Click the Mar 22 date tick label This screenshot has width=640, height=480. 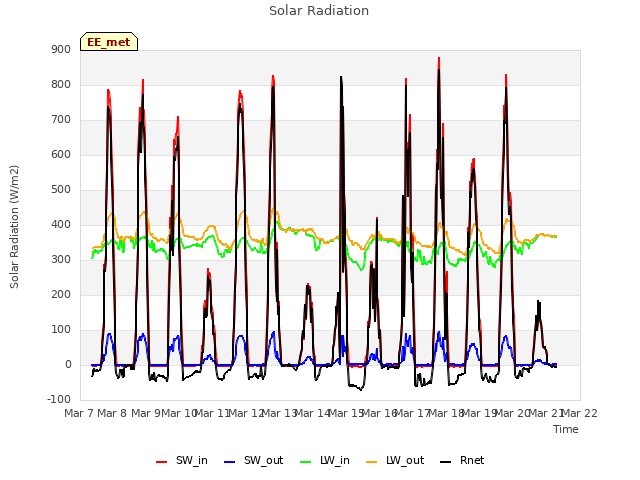click(x=580, y=413)
